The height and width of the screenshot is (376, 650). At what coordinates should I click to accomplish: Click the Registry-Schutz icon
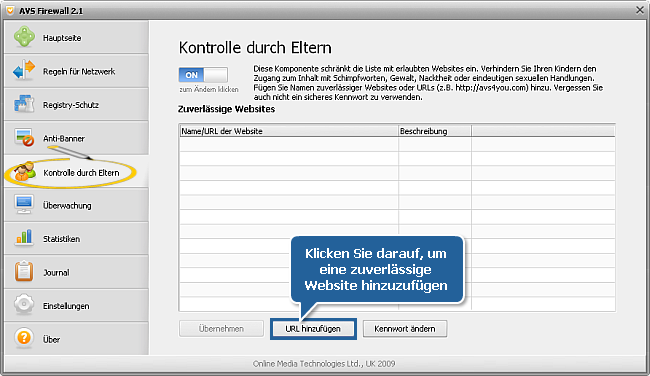coord(24,104)
